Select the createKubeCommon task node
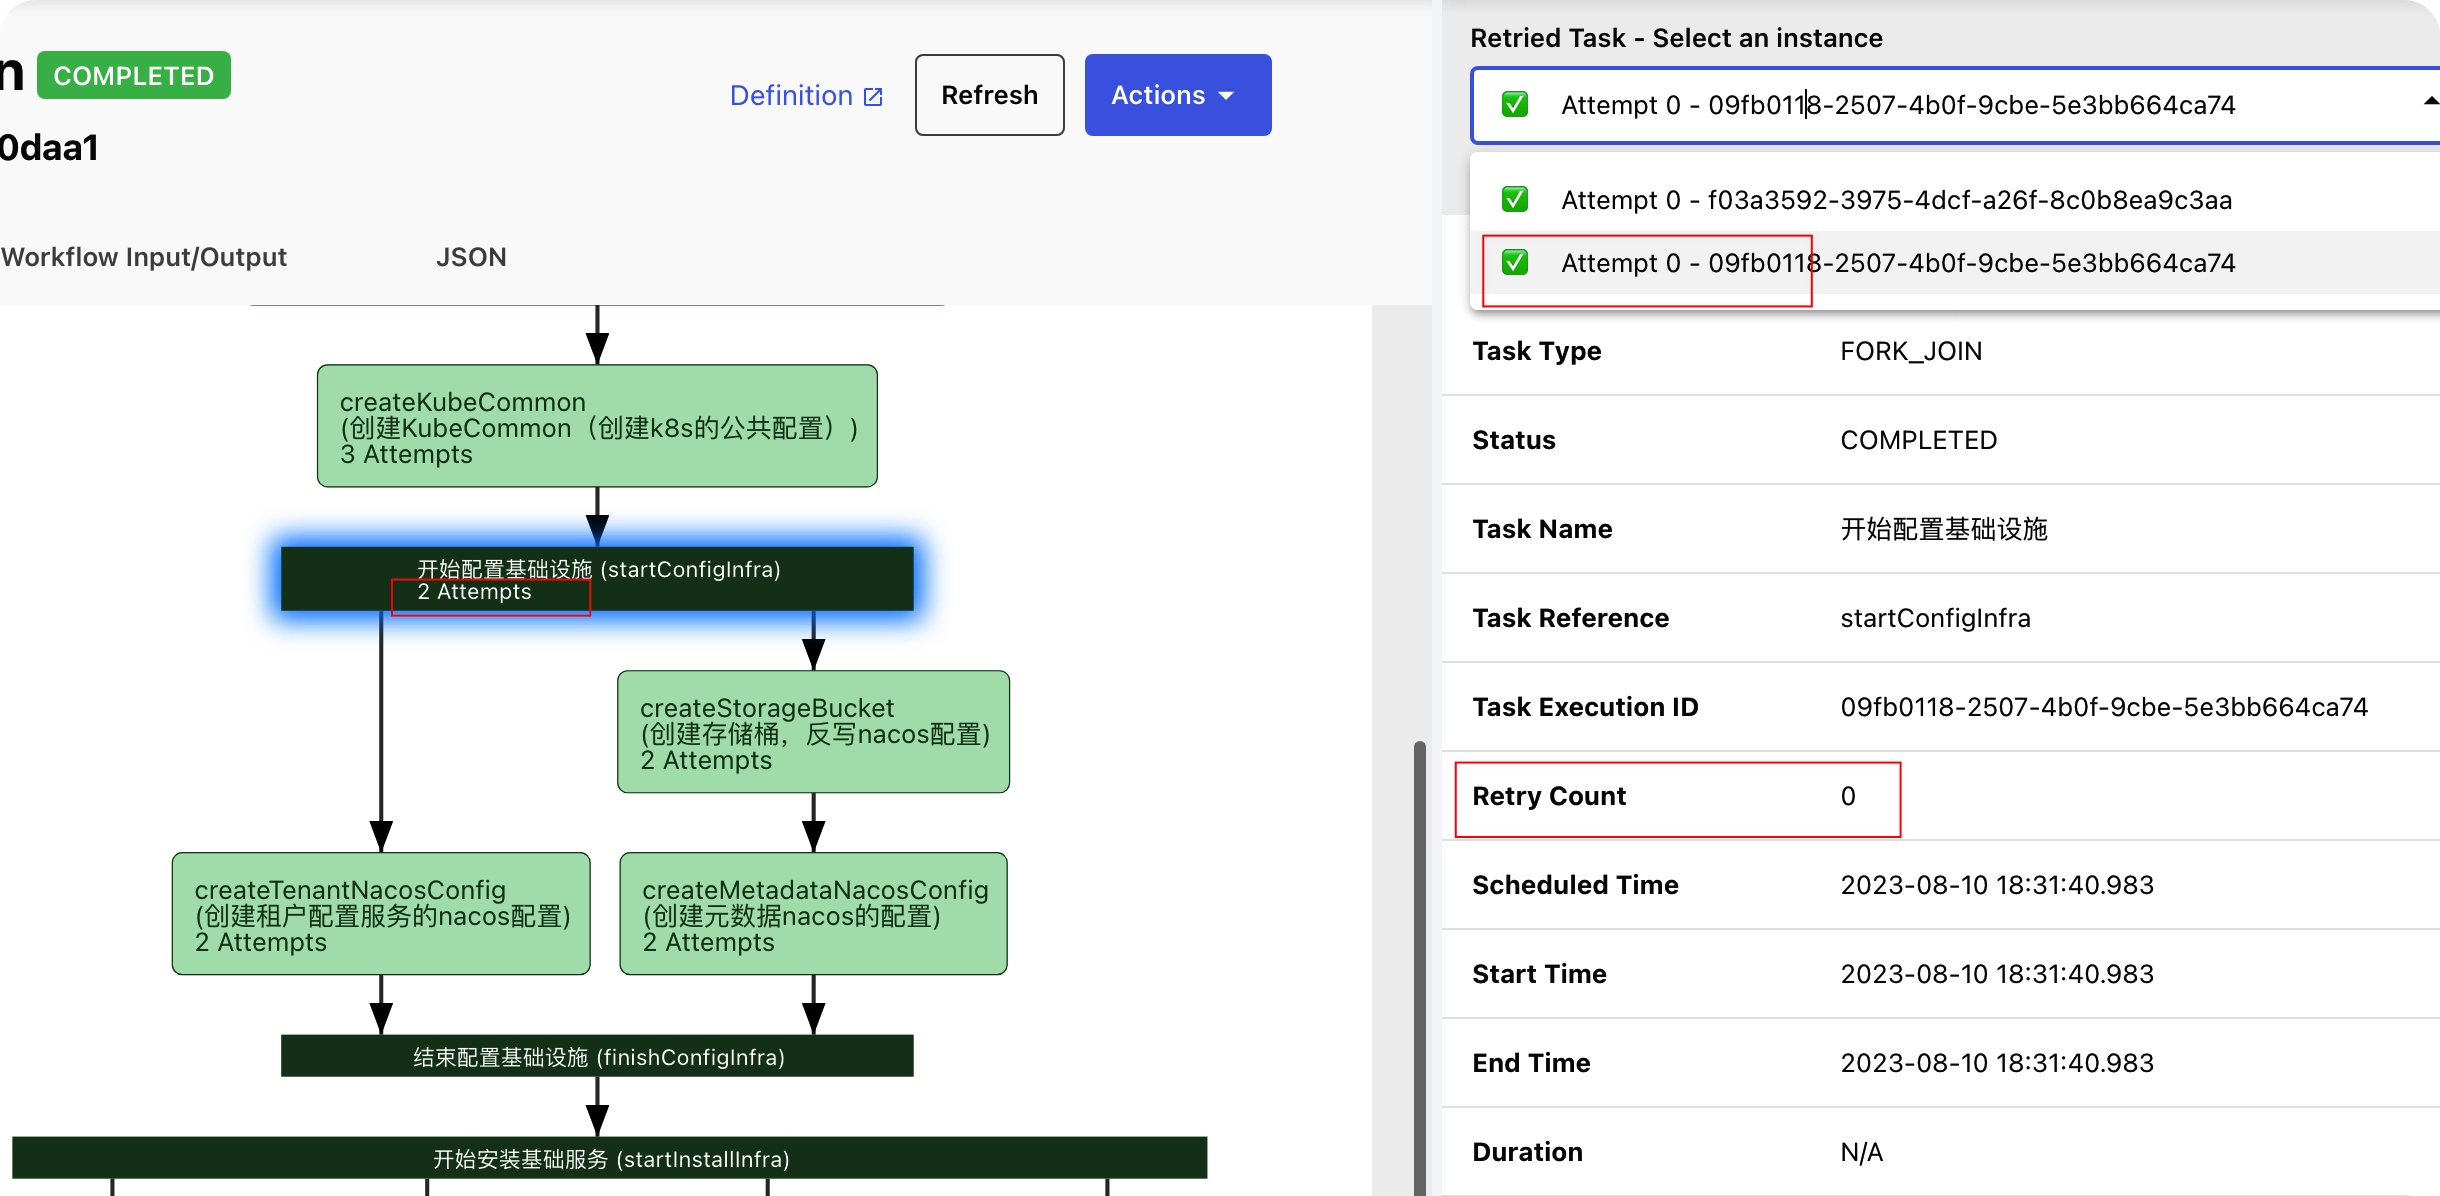Viewport: 2440px width, 1196px height. [597, 426]
